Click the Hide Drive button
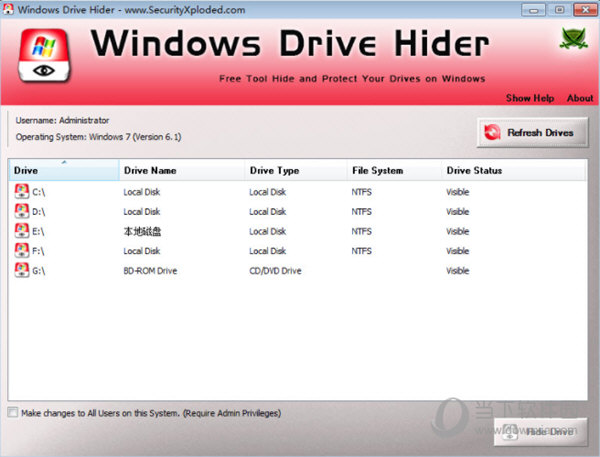Screen dimensions: 600x457 pos(540,432)
